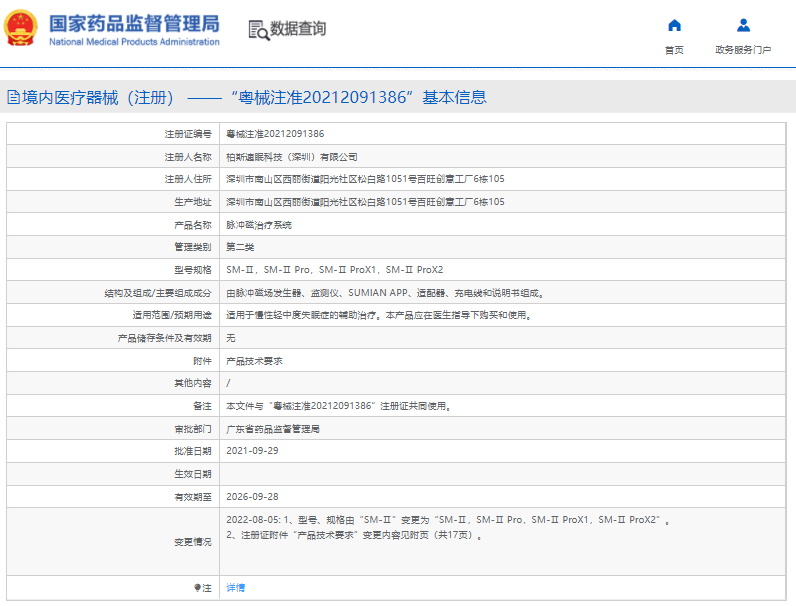This screenshot has width=796, height=606.
Task: Click composition text 由脉冲磁场发生器、监测仪
Action: pos(384,293)
